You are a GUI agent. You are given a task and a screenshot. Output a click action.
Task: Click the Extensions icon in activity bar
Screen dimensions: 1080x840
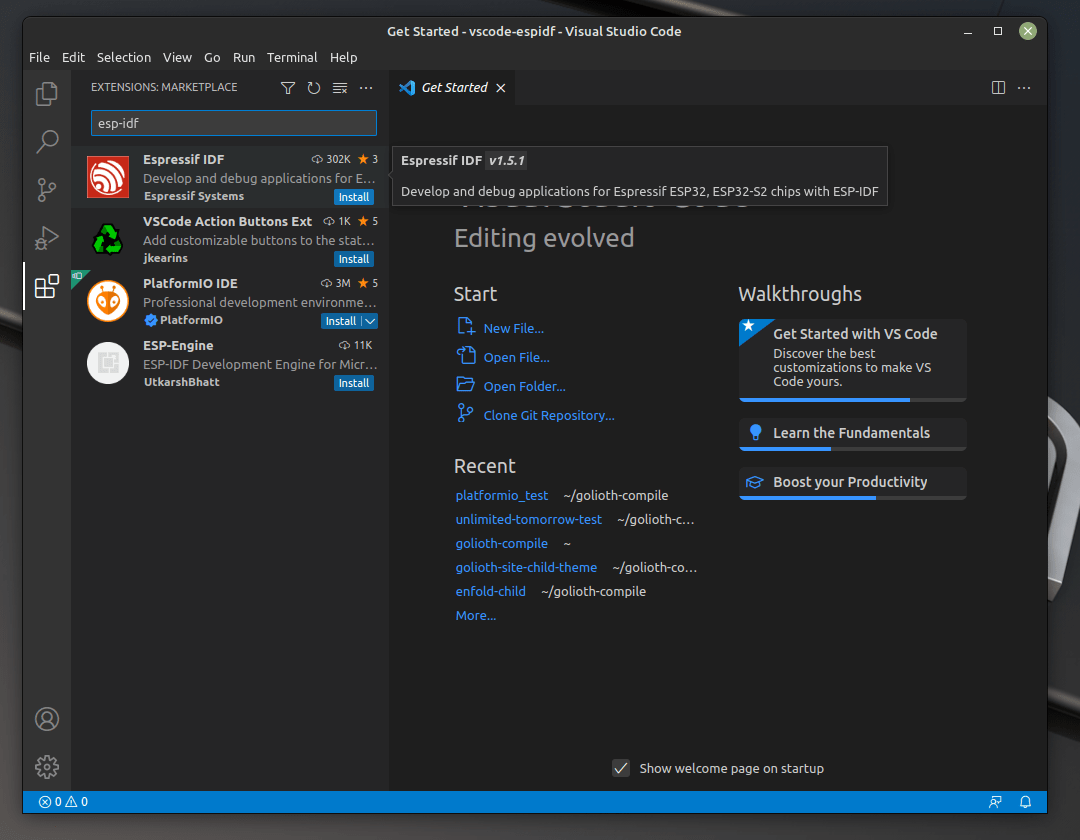46,286
